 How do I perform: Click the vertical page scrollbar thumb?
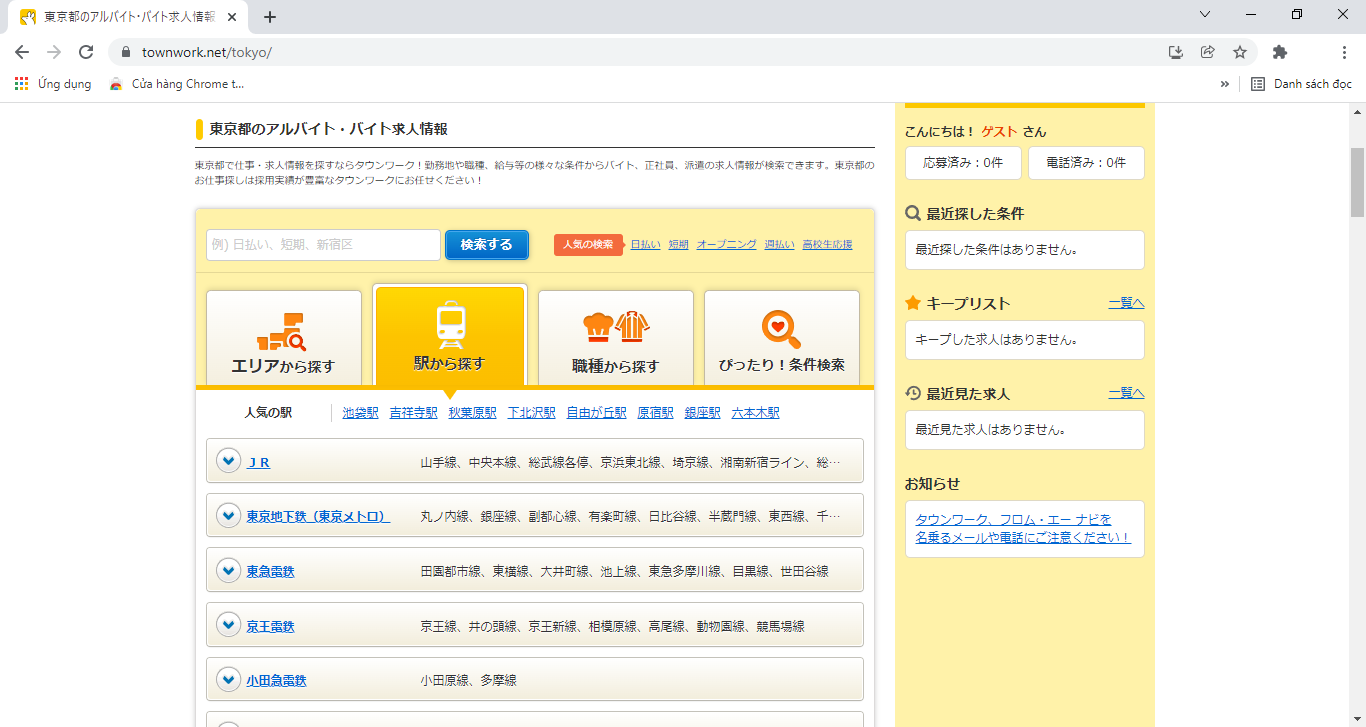[x=1357, y=182]
